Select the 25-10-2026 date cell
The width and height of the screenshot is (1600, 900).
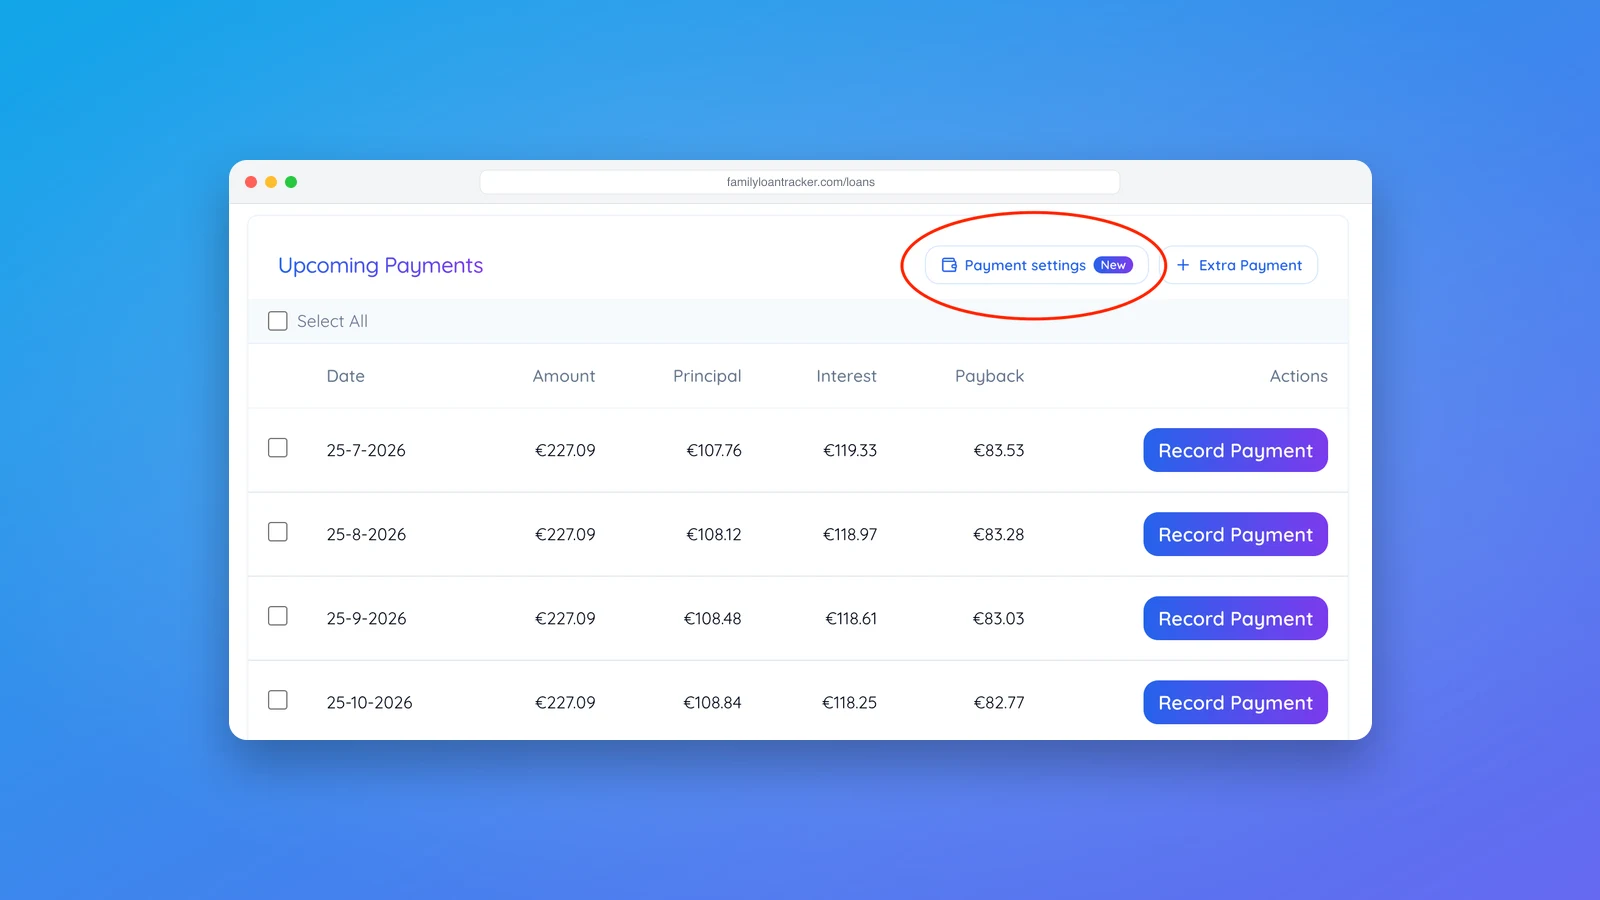coord(369,702)
